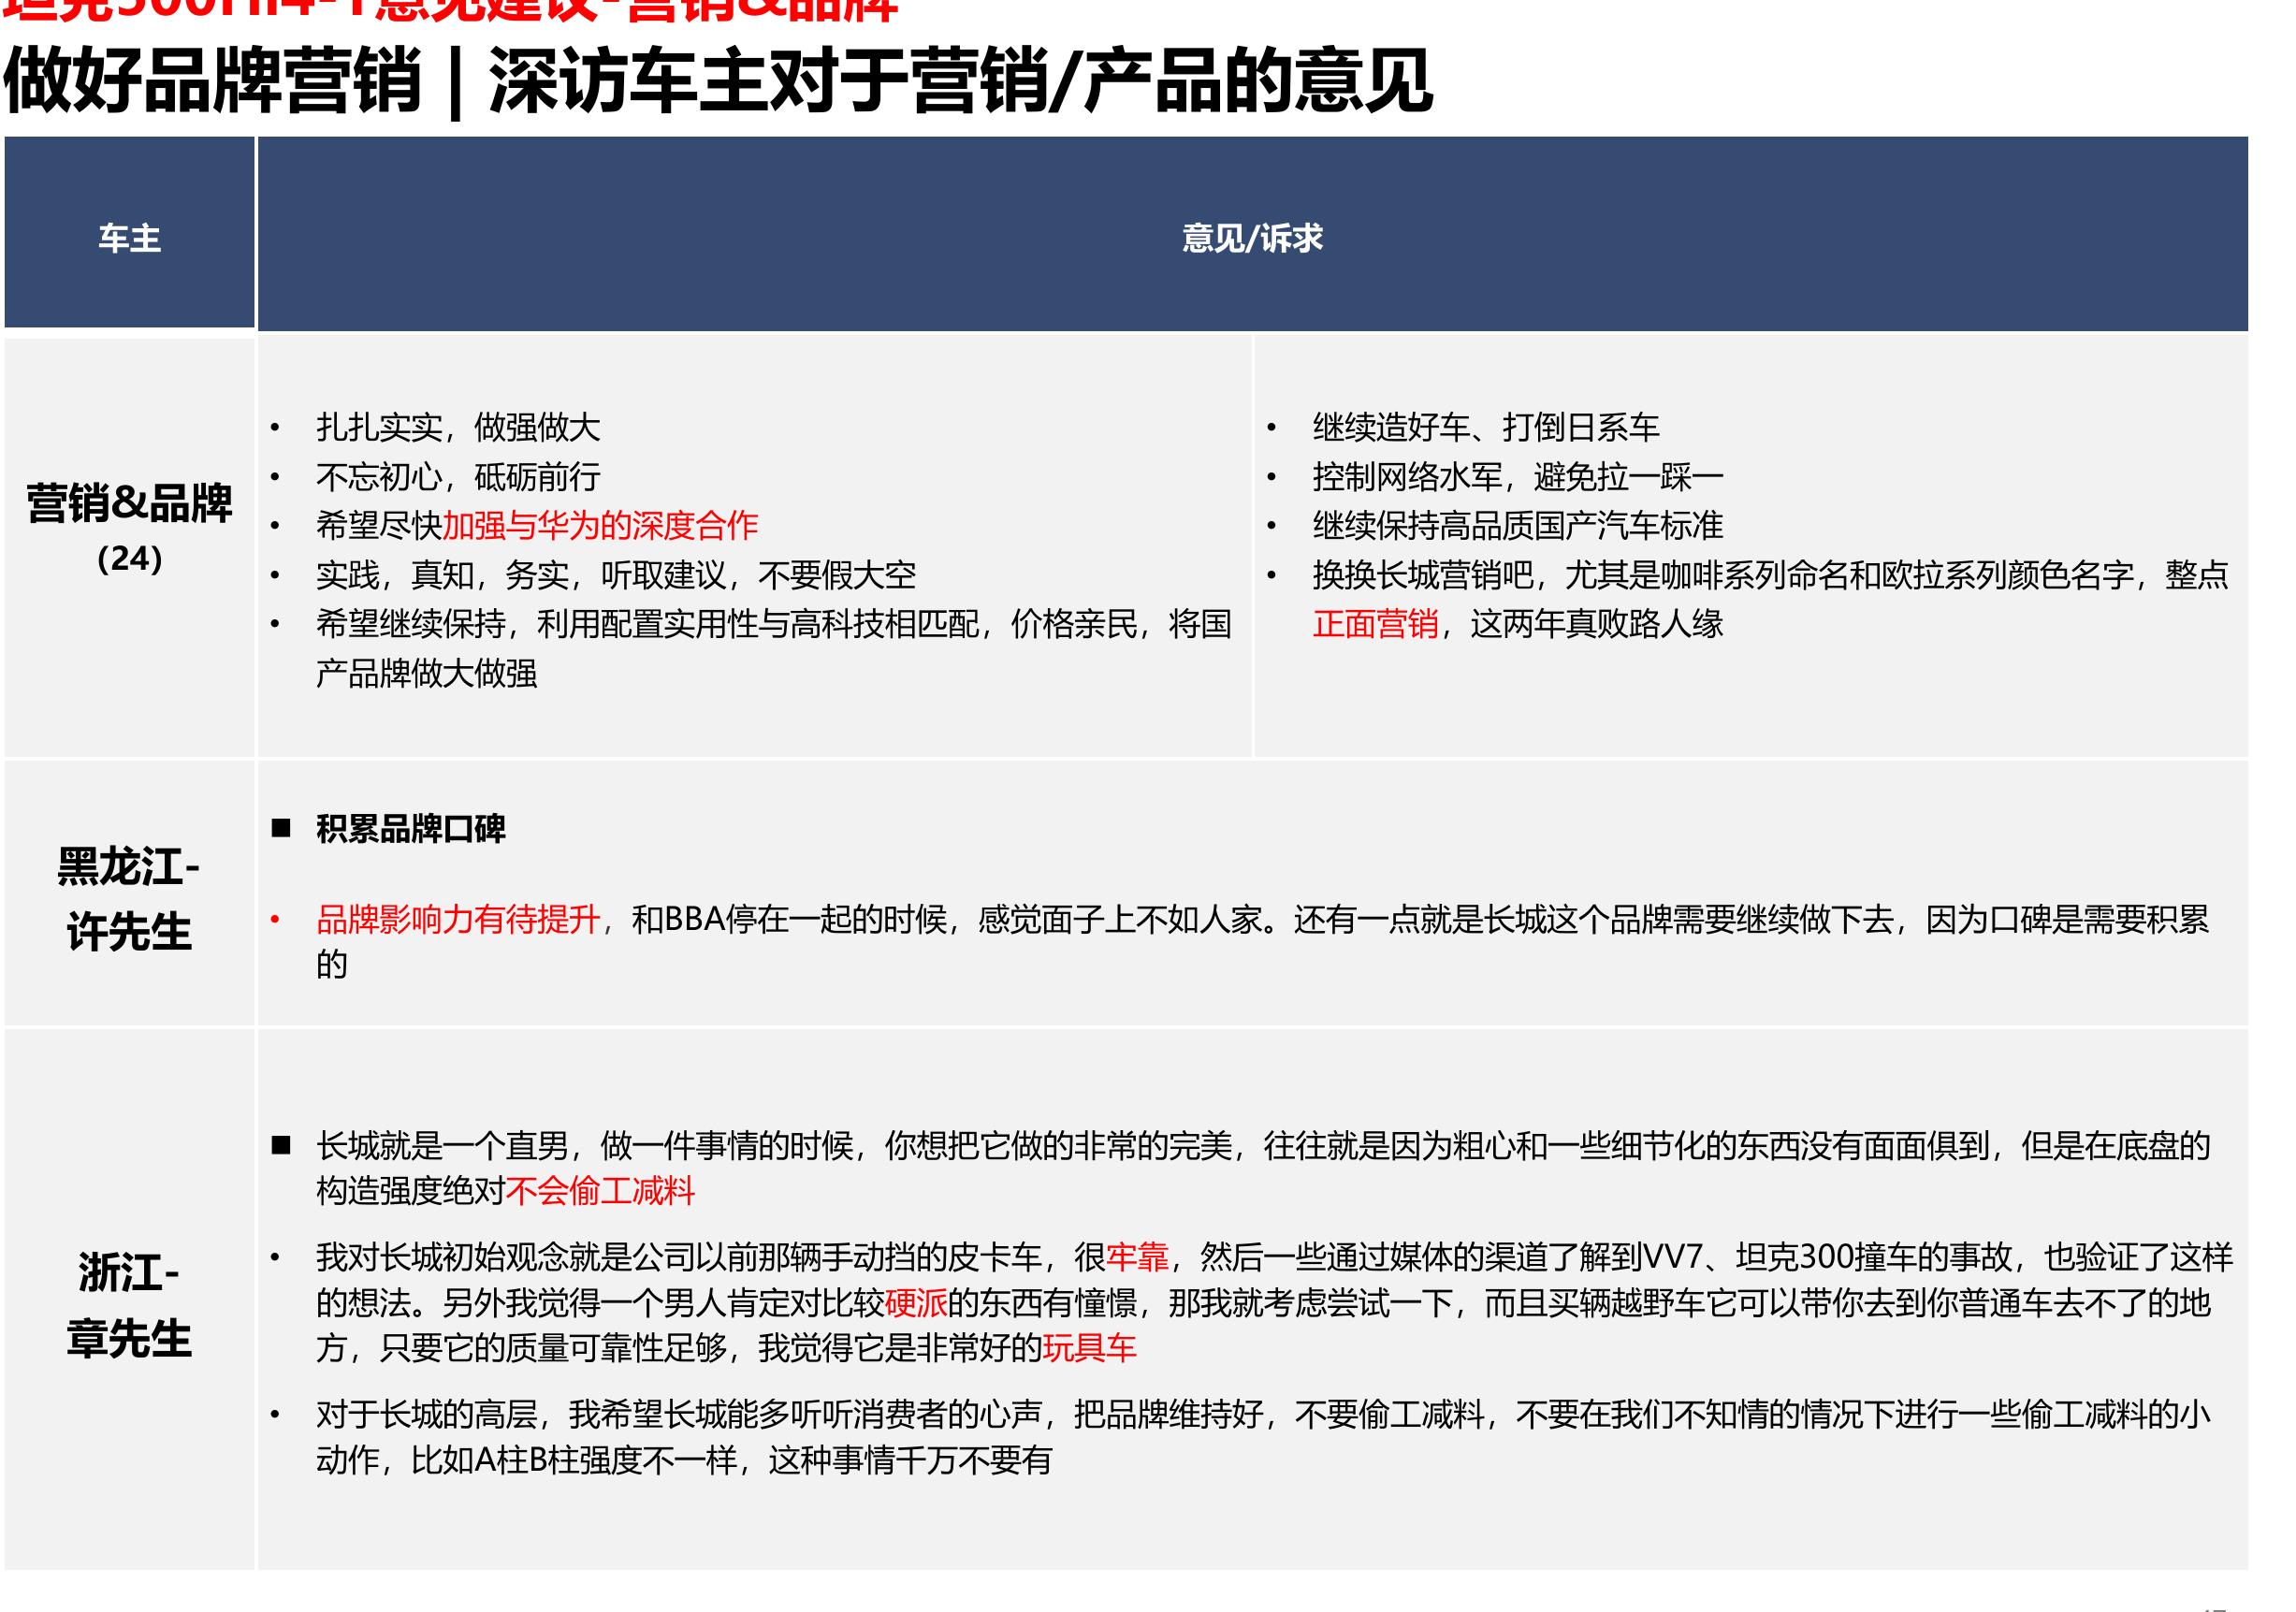Click the '营销&品牌' row label
Viewport: 2296px width, 1612px height.
tap(129, 503)
